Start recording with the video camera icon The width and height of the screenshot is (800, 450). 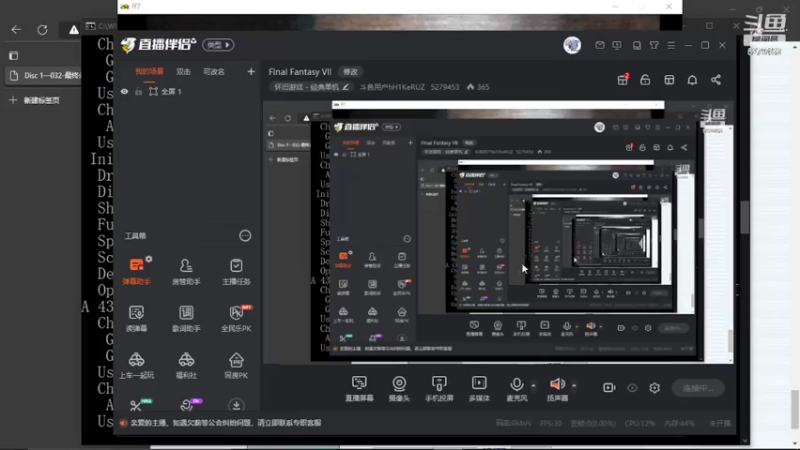(x=609, y=388)
